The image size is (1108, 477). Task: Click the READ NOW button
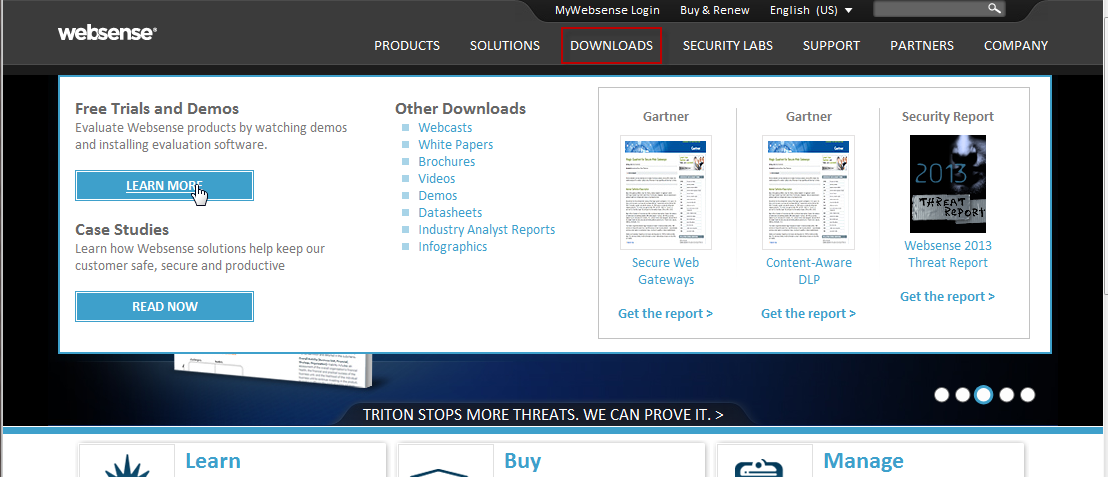pos(165,307)
